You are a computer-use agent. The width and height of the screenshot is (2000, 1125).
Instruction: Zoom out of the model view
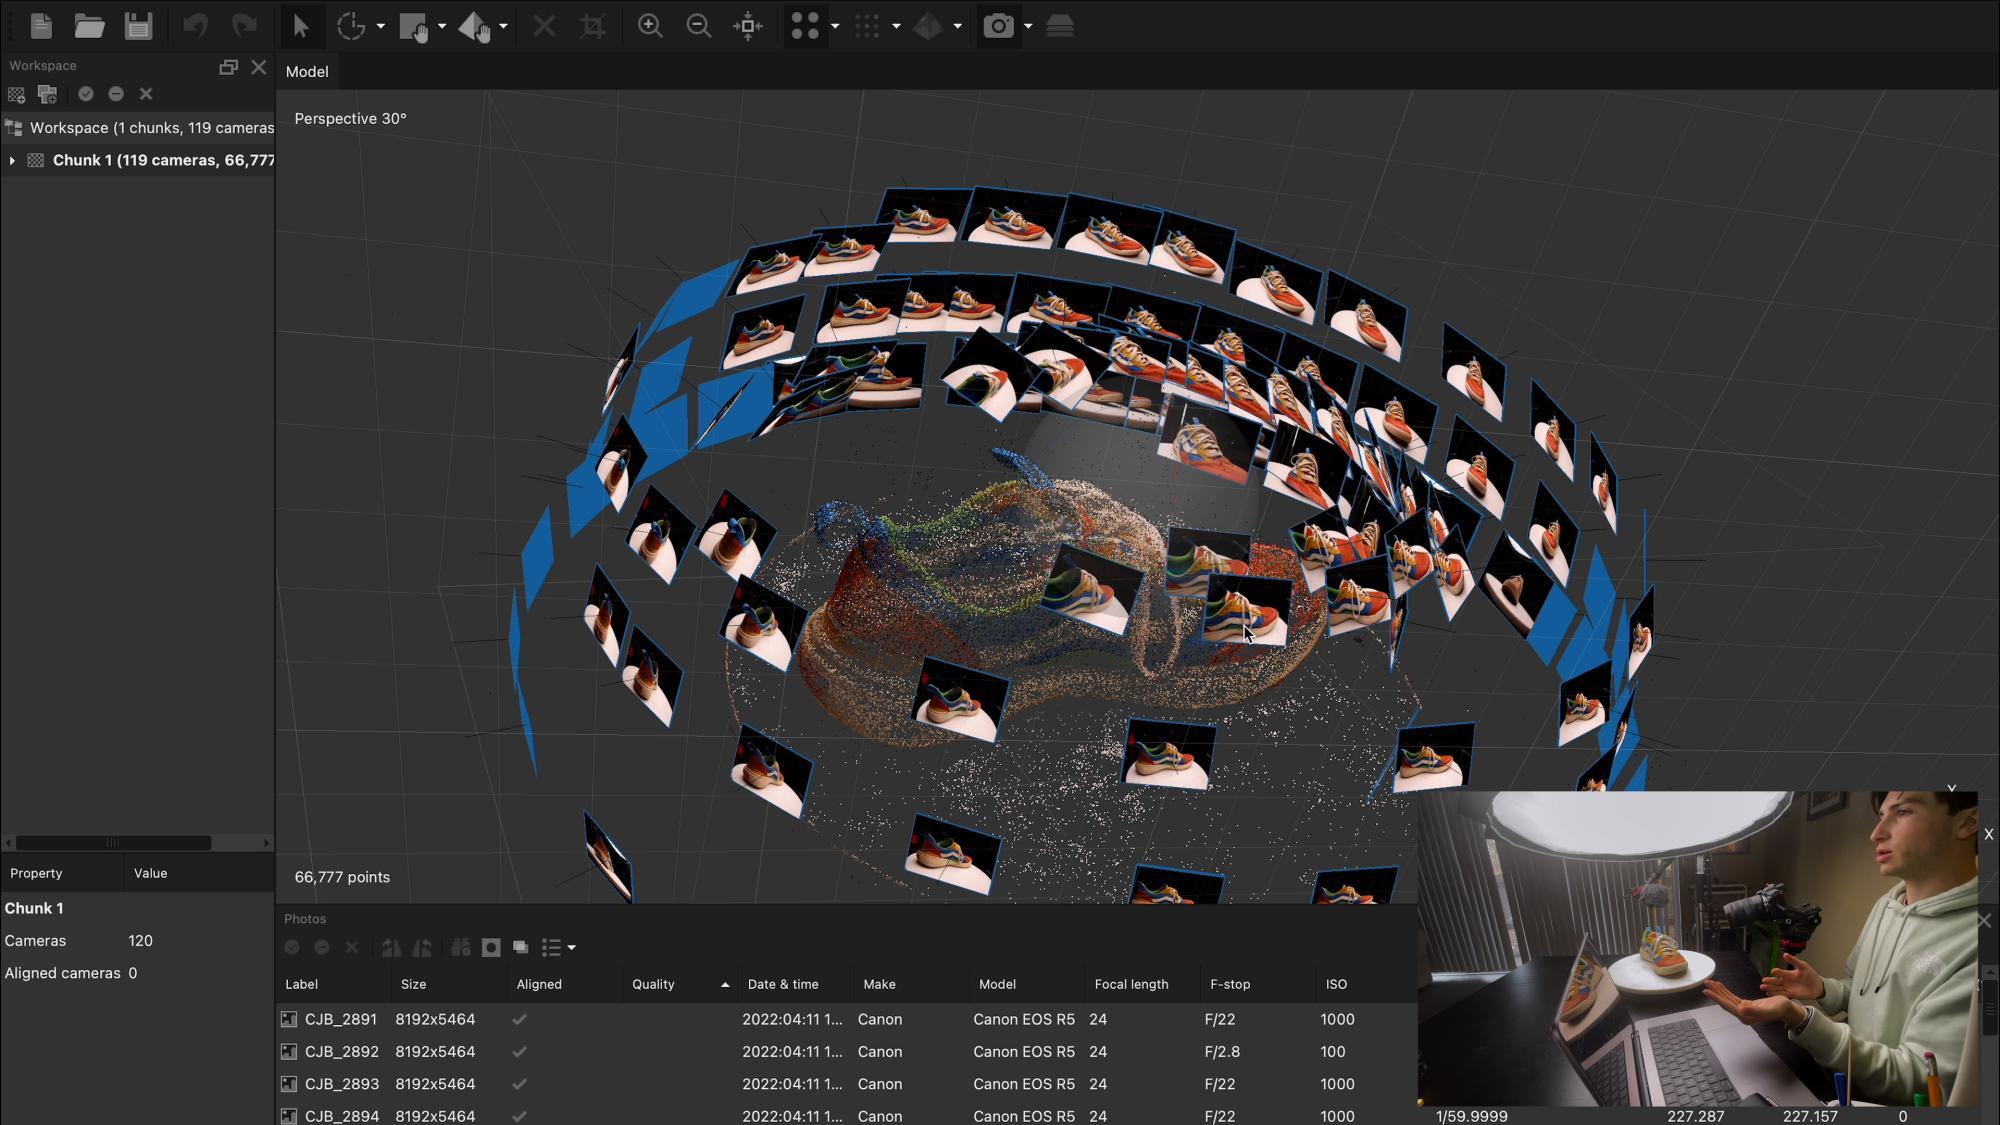coord(699,26)
